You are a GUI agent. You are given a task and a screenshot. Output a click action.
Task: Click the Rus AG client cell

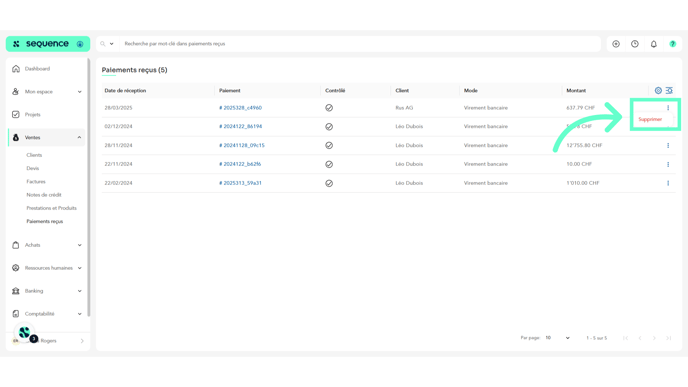404,108
